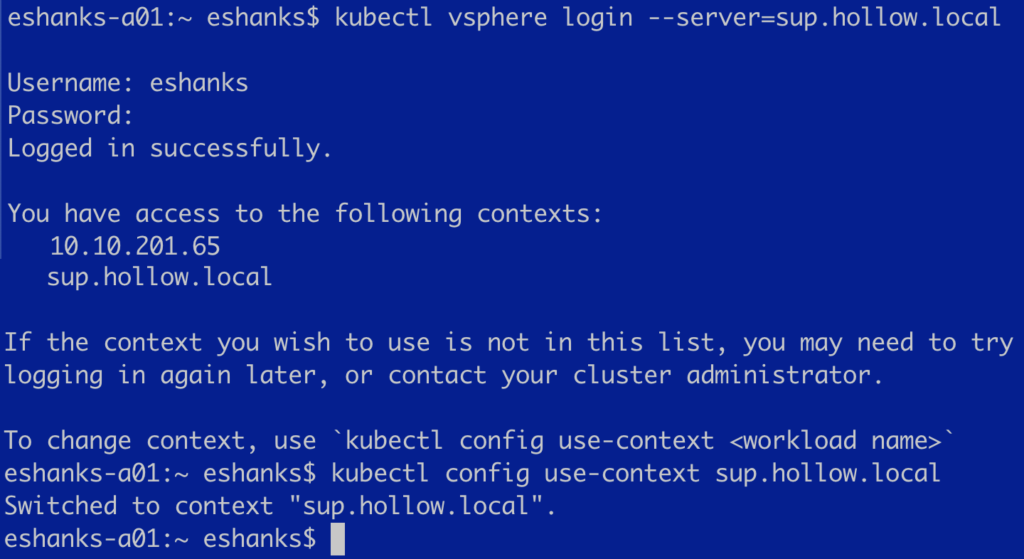Click the "Username: eshanks" line

[128, 83]
